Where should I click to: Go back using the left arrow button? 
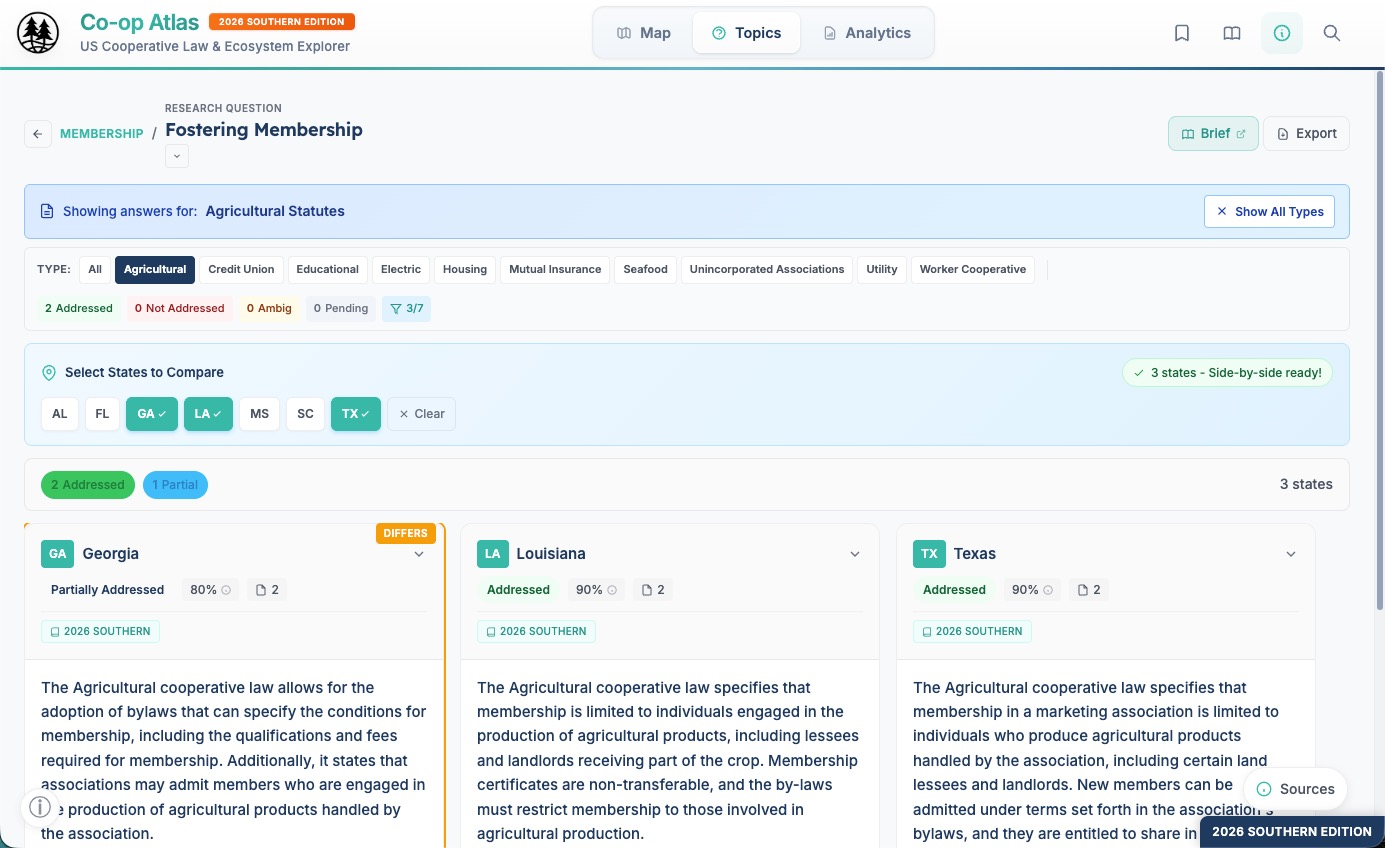pos(38,134)
